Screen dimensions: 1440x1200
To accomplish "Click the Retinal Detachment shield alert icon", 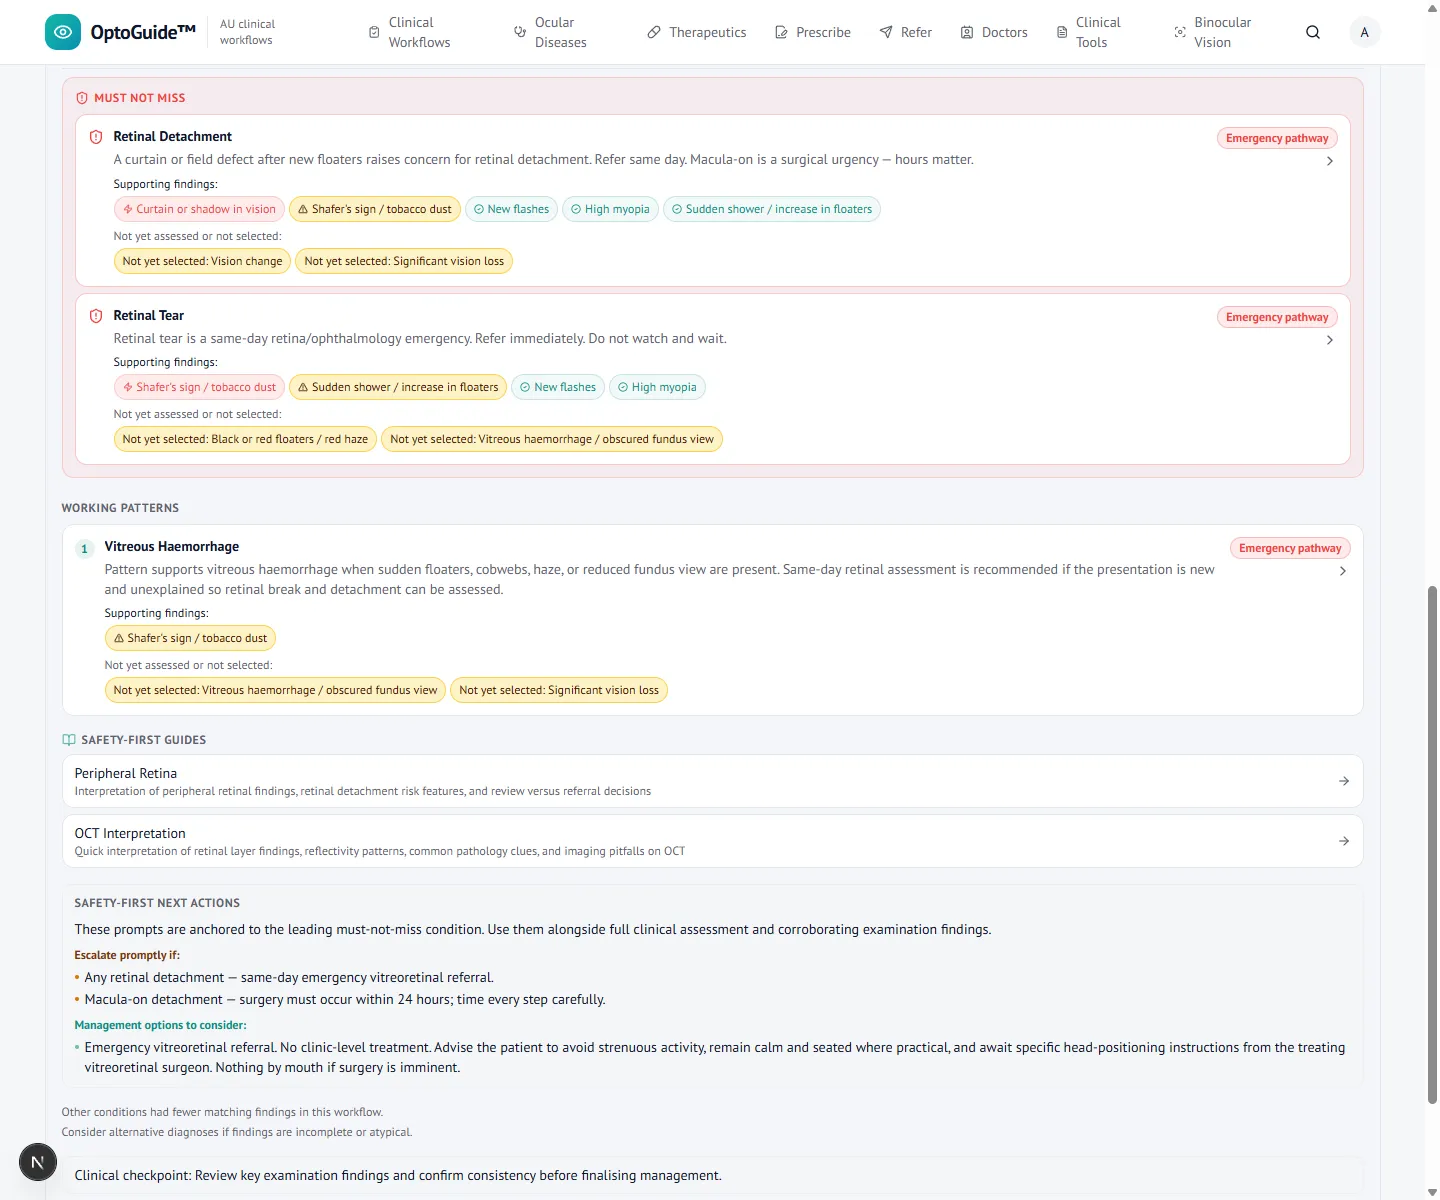I will pos(96,137).
